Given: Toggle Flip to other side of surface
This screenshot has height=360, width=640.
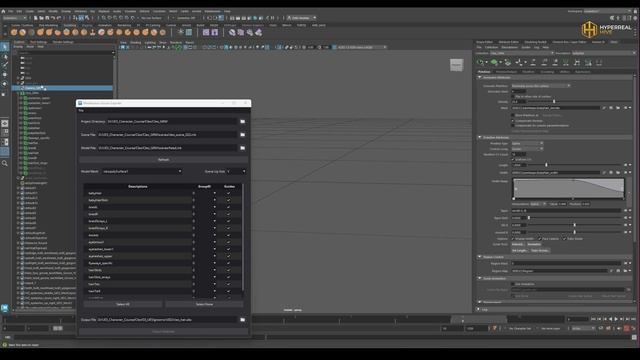Looking at the screenshot, I should tap(513, 97).
